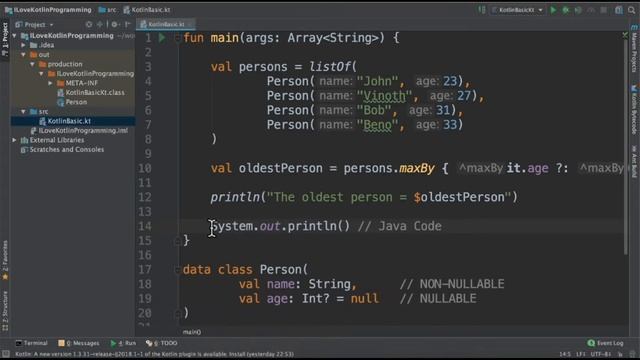Image resolution: width=640 pixels, height=360 pixels.
Task: Open Project panel settings gear
Action: pos(115,24)
